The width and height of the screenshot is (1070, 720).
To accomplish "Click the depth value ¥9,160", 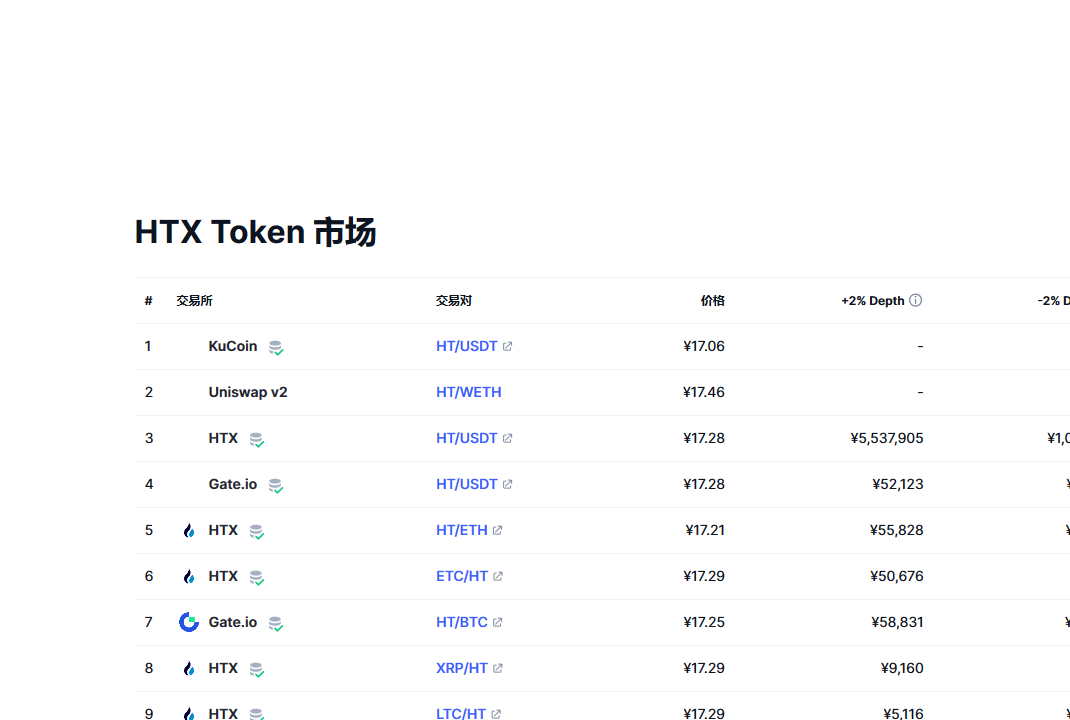I will point(902,668).
